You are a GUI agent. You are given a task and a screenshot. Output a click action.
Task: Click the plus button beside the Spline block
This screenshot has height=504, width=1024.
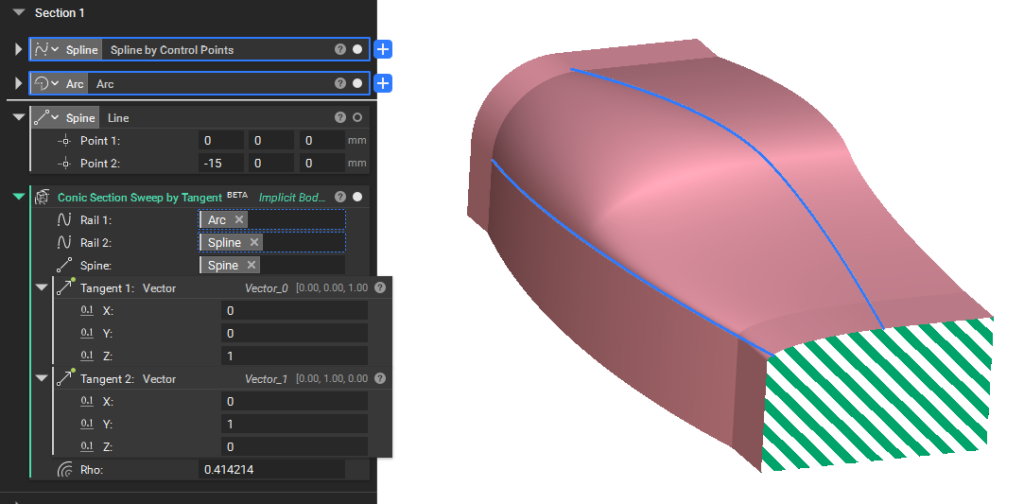(384, 49)
